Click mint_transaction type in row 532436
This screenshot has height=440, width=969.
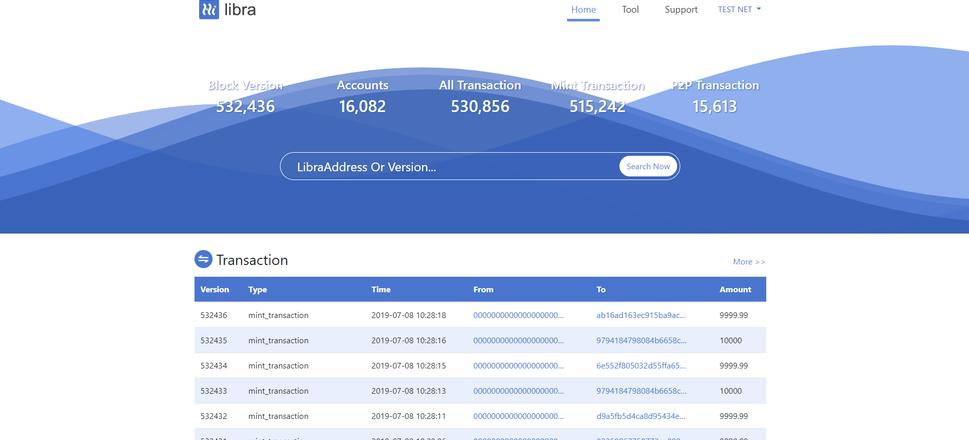[278, 315]
